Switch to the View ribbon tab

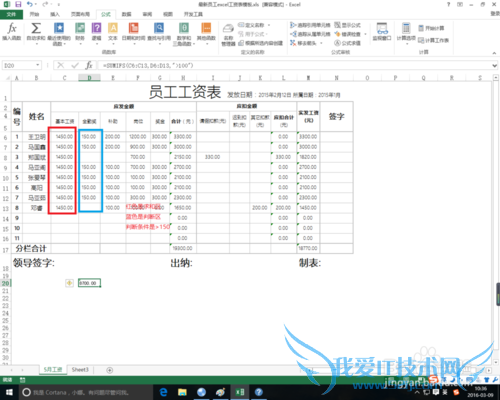click(168, 14)
